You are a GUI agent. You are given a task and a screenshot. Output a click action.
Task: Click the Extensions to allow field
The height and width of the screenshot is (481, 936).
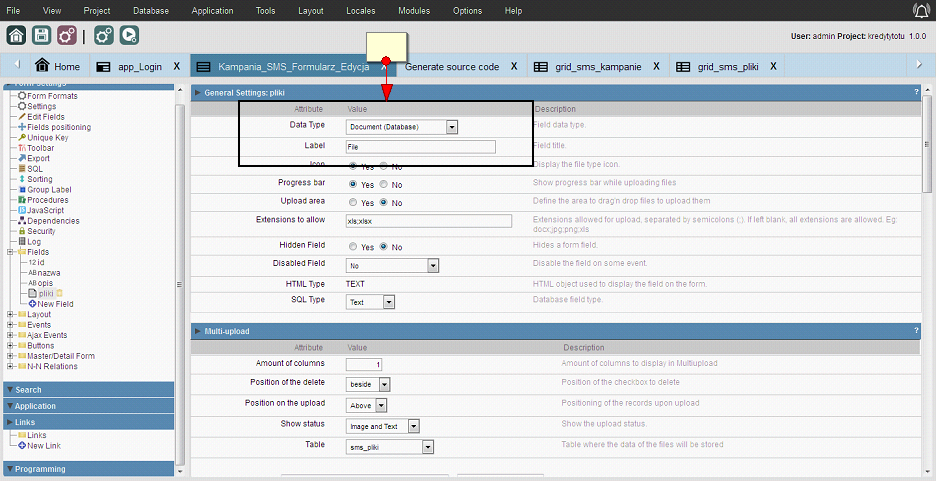(x=429, y=221)
